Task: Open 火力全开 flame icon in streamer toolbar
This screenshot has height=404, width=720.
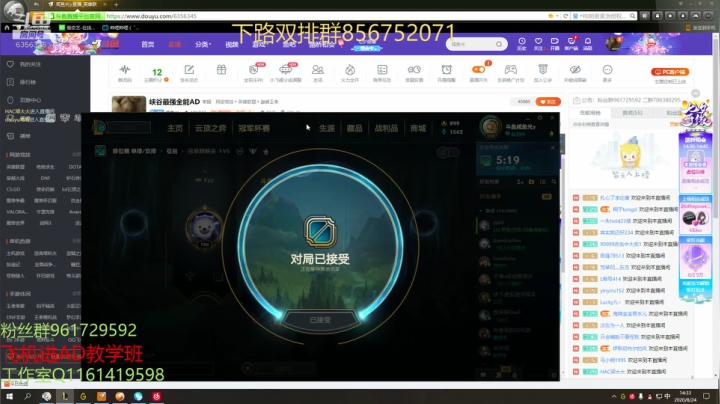Action: [350, 72]
